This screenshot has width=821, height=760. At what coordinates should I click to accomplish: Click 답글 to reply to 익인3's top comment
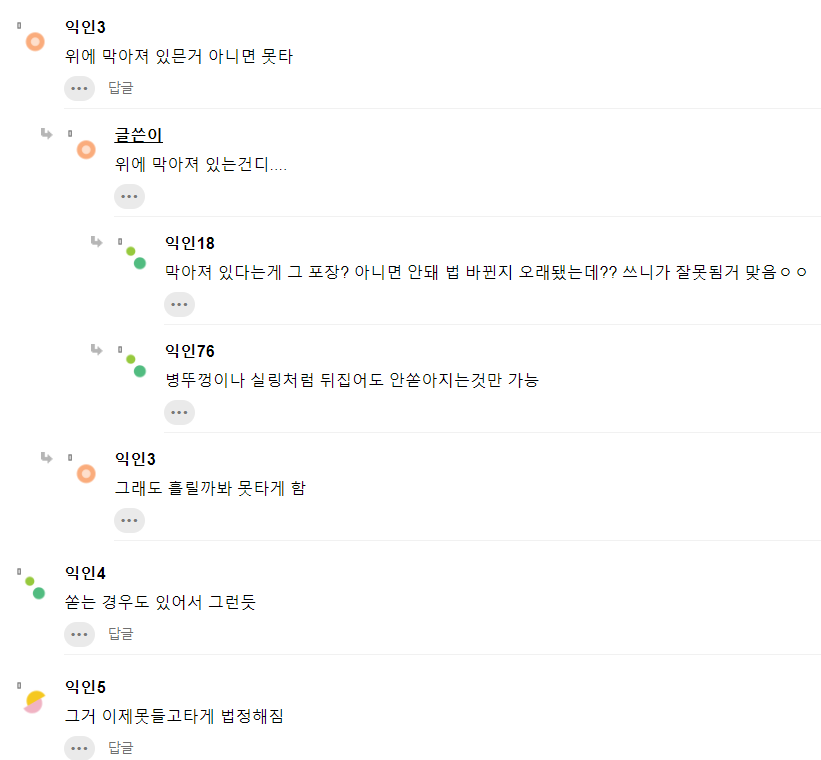pos(121,88)
